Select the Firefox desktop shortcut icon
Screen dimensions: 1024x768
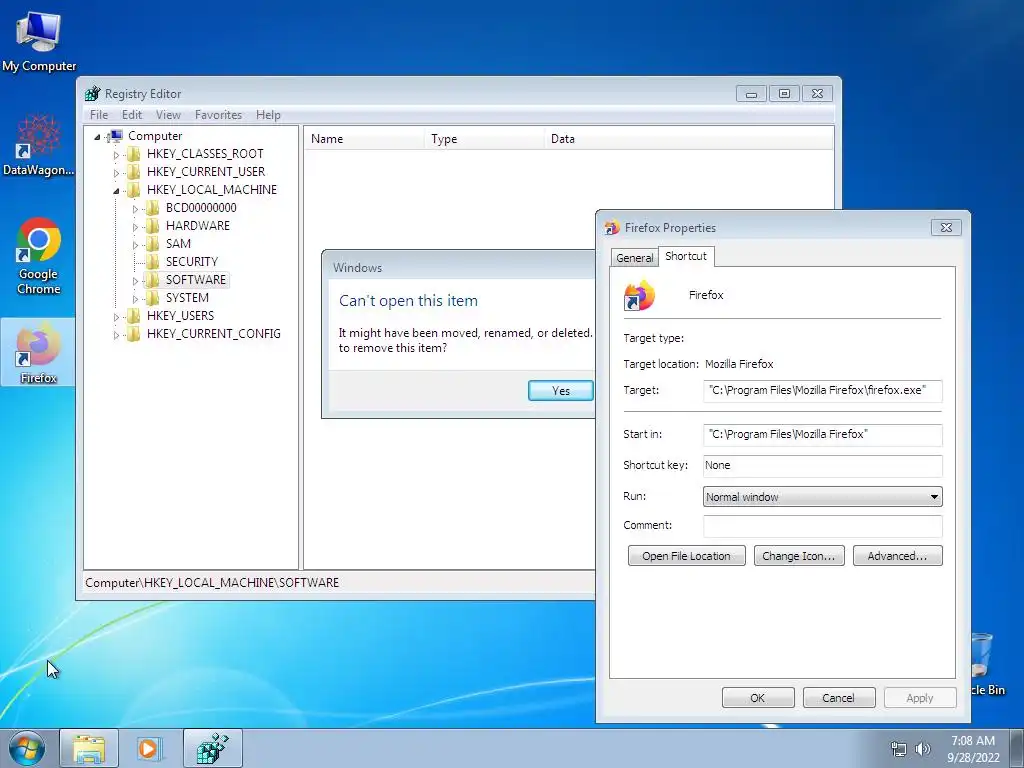(x=39, y=351)
